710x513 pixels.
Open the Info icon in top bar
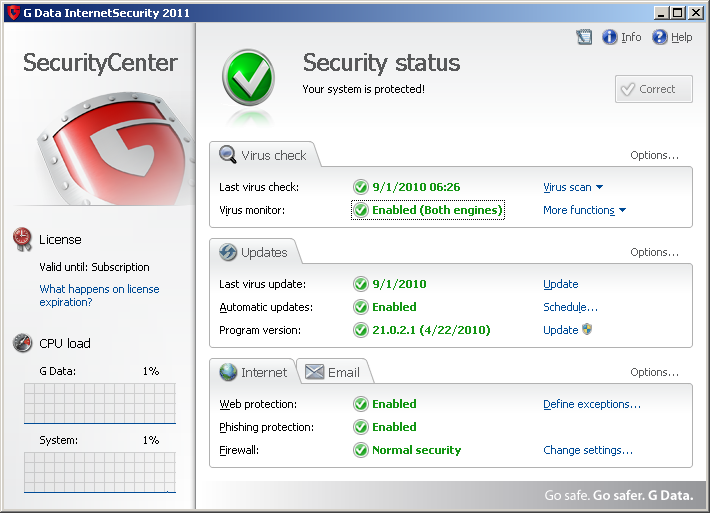coord(610,37)
